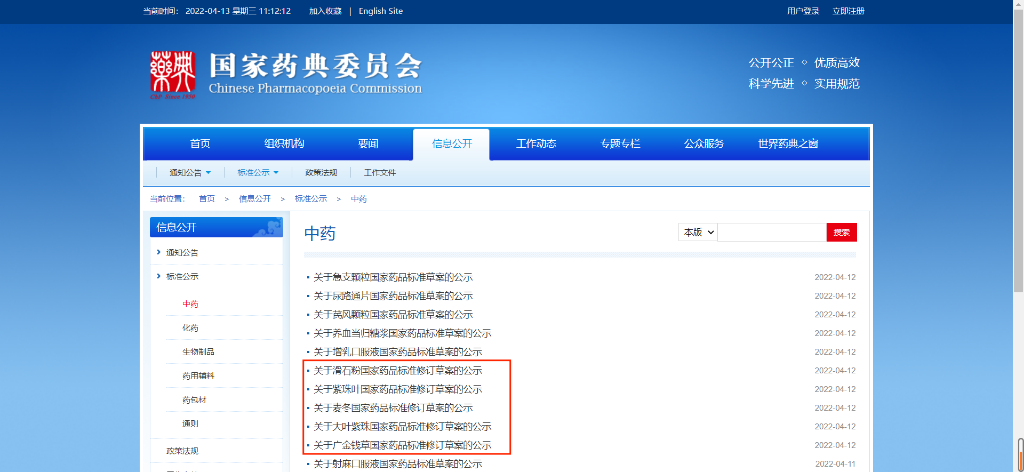
Task: Click 用户登录 login link
Action: pos(803,11)
